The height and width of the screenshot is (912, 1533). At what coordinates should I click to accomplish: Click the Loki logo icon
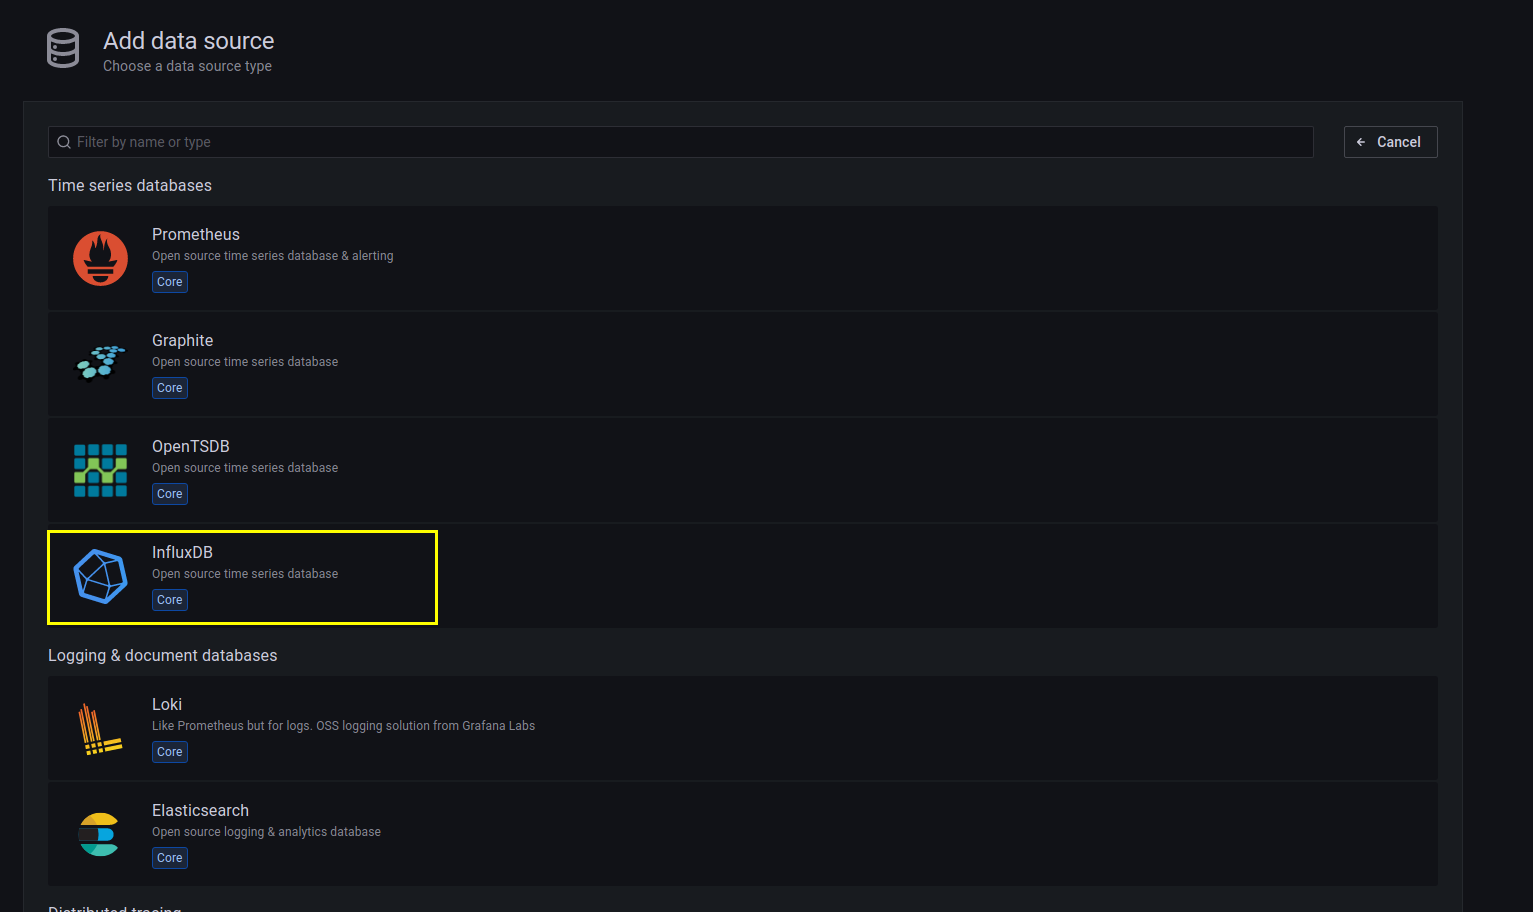click(100, 728)
